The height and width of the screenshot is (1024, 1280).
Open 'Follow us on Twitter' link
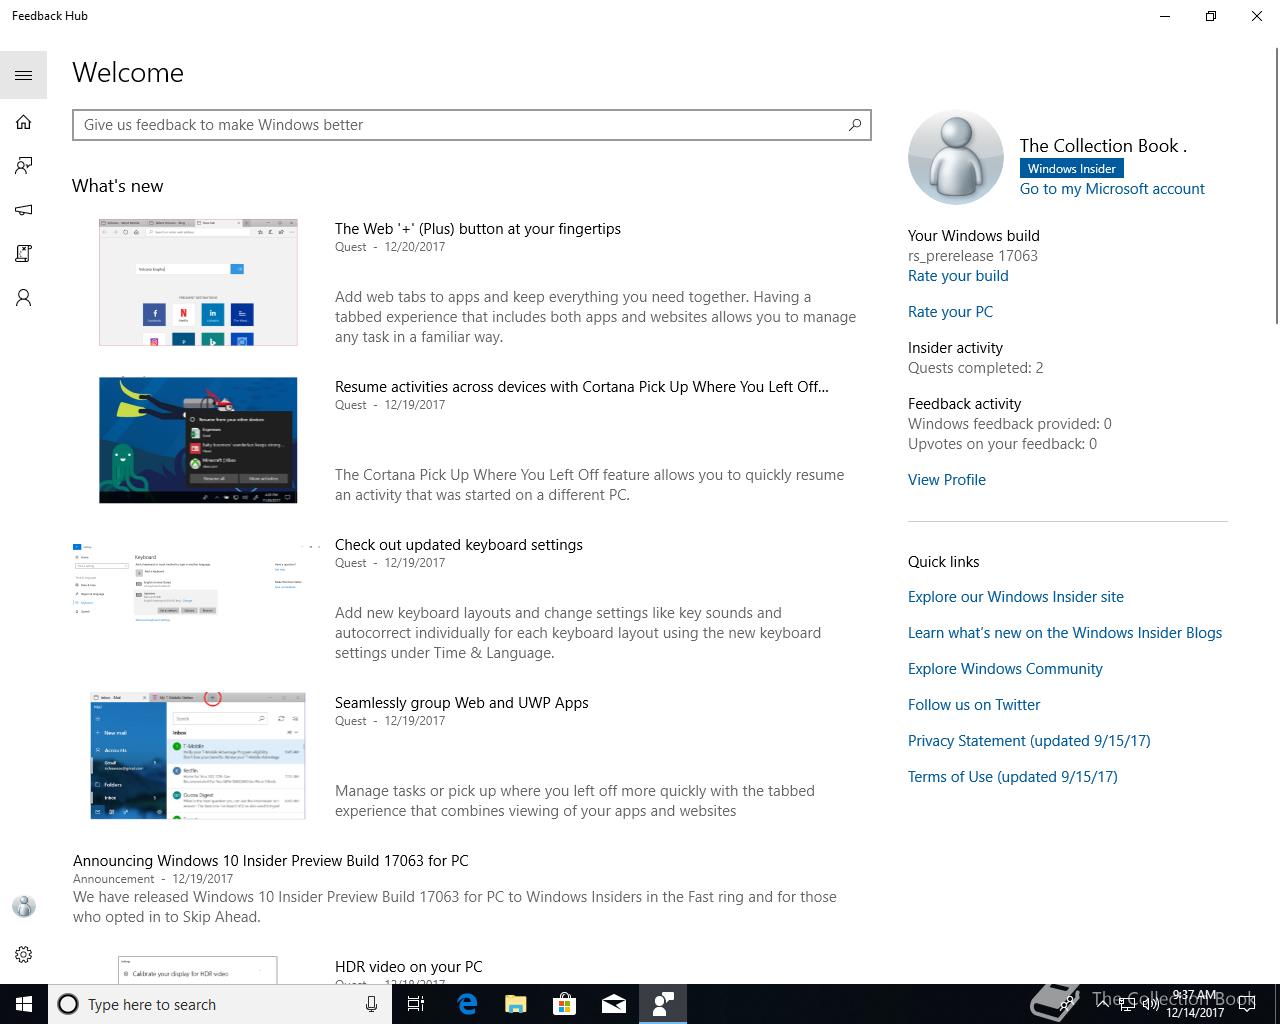point(974,705)
